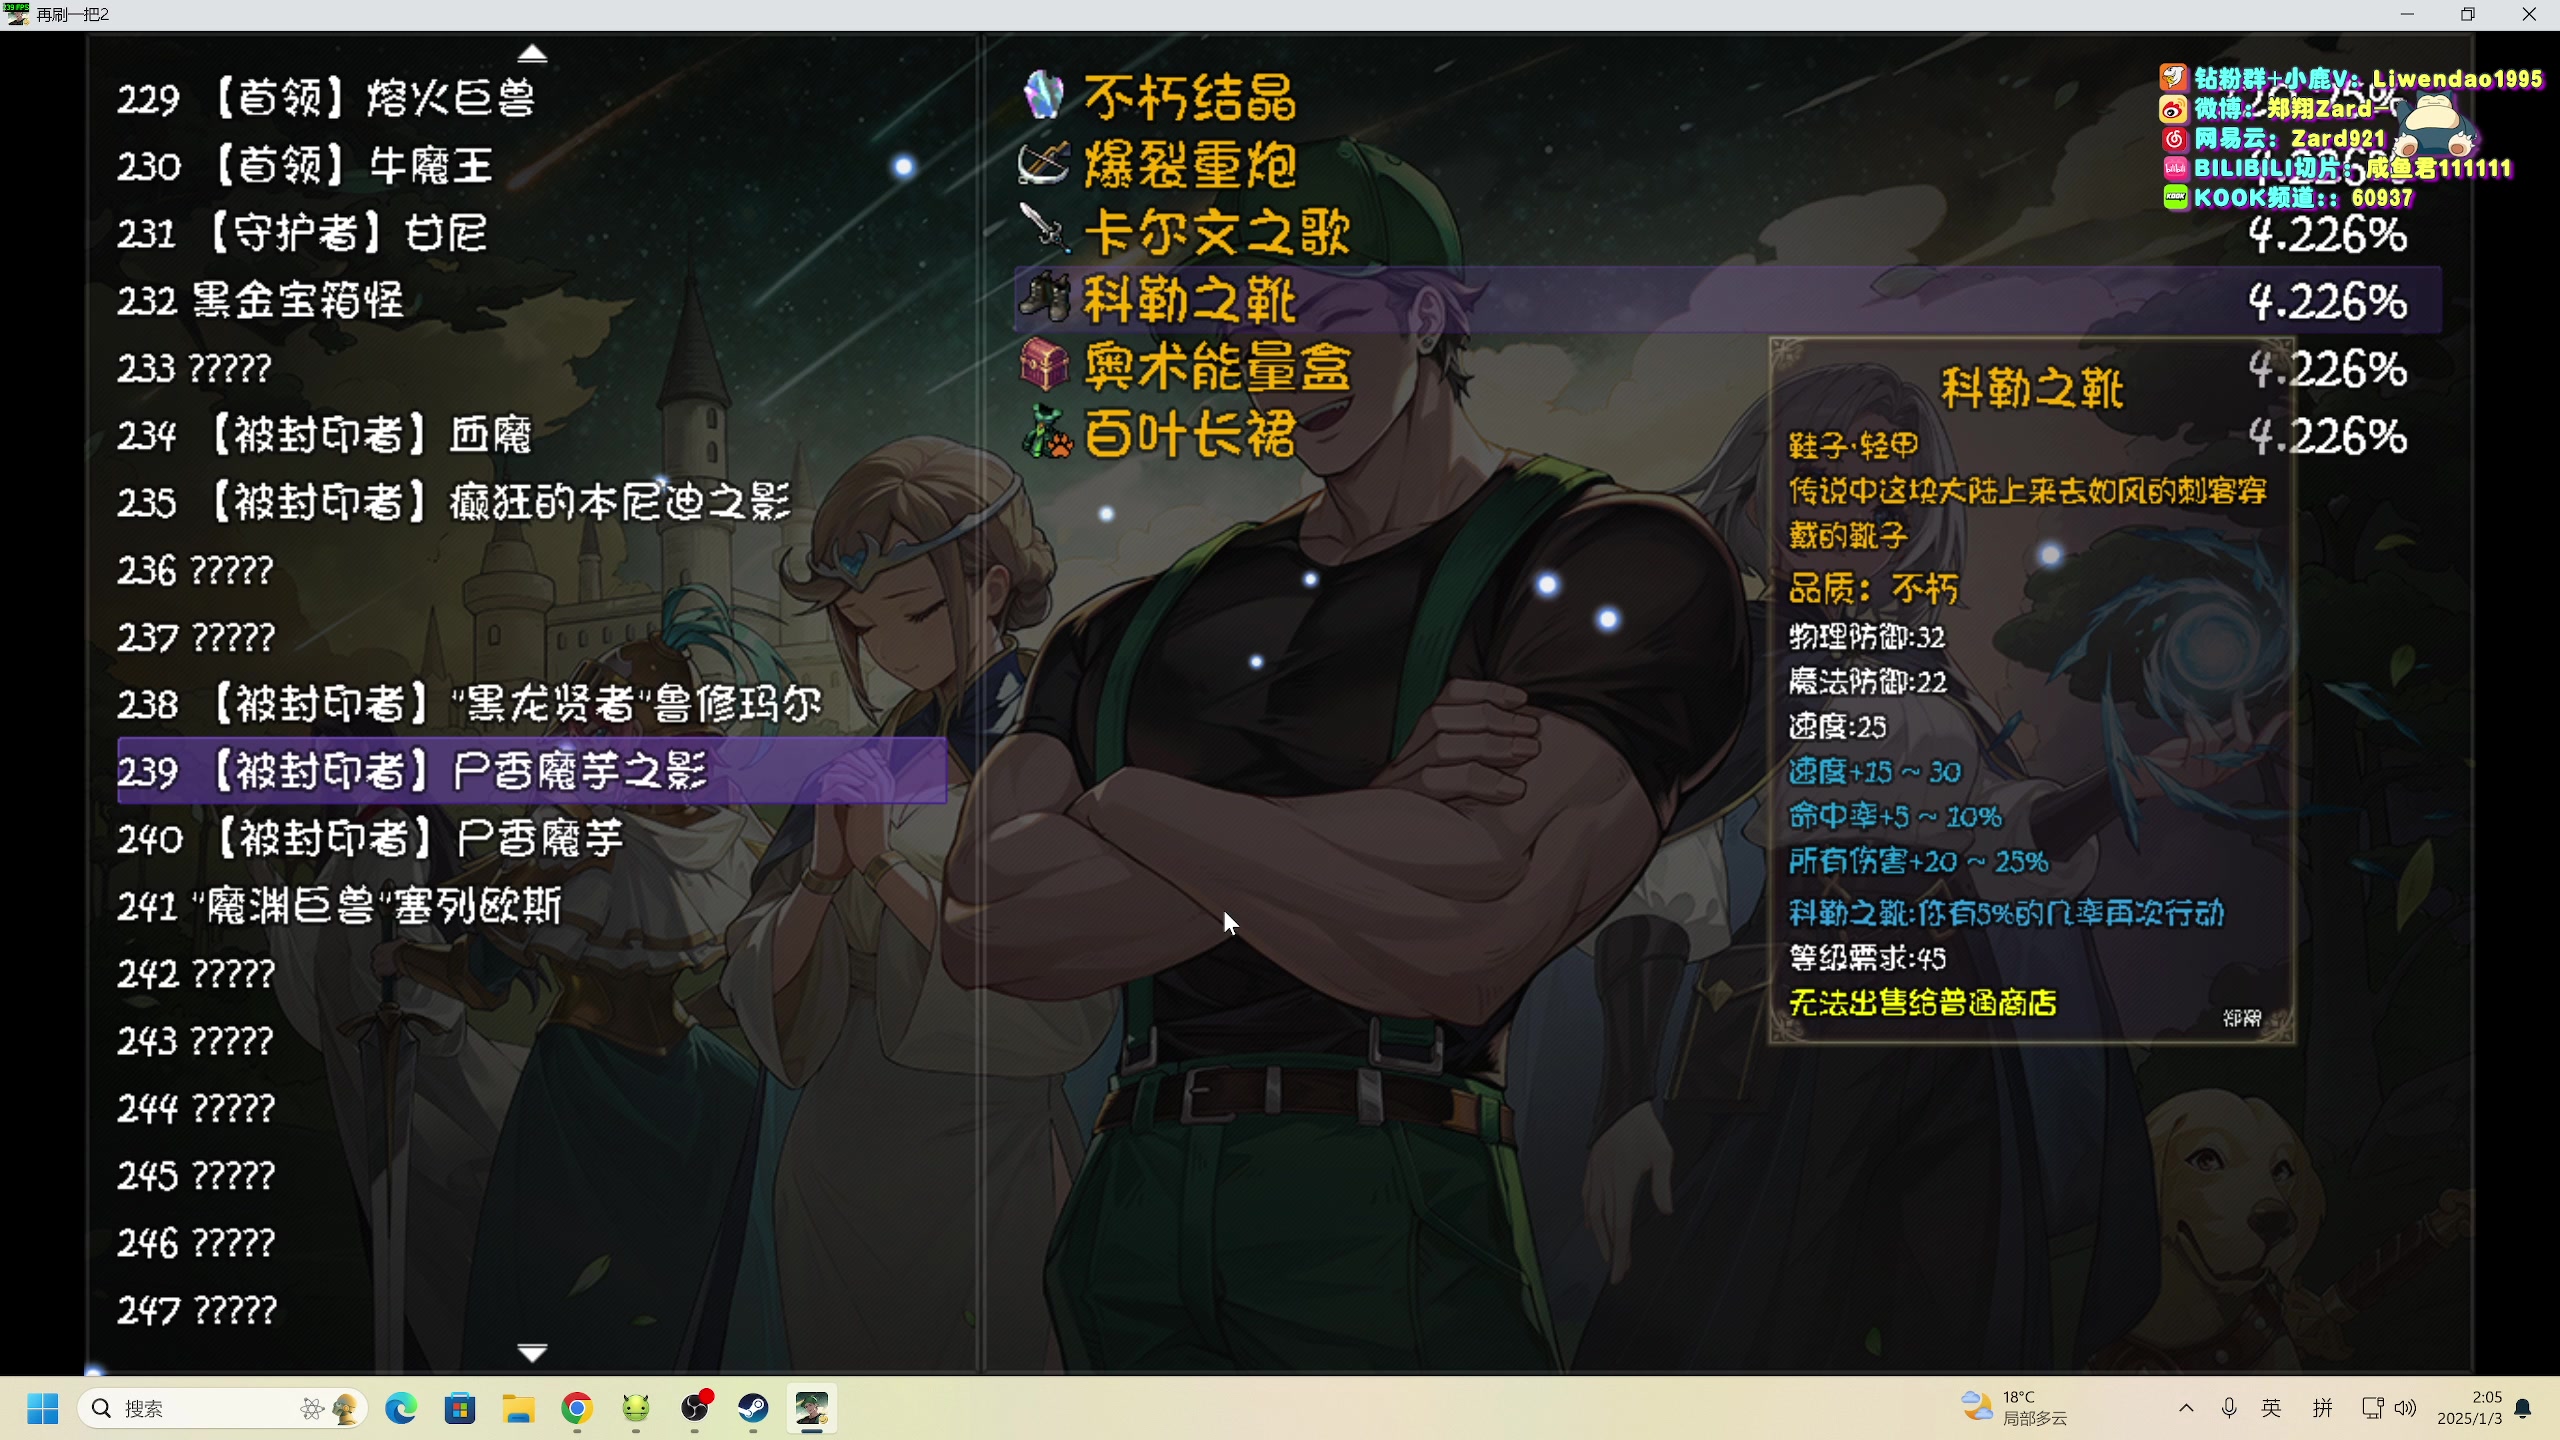Click the 奥术能量盒 drop name
The height and width of the screenshot is (1440, 2560).
point(1218,366)
